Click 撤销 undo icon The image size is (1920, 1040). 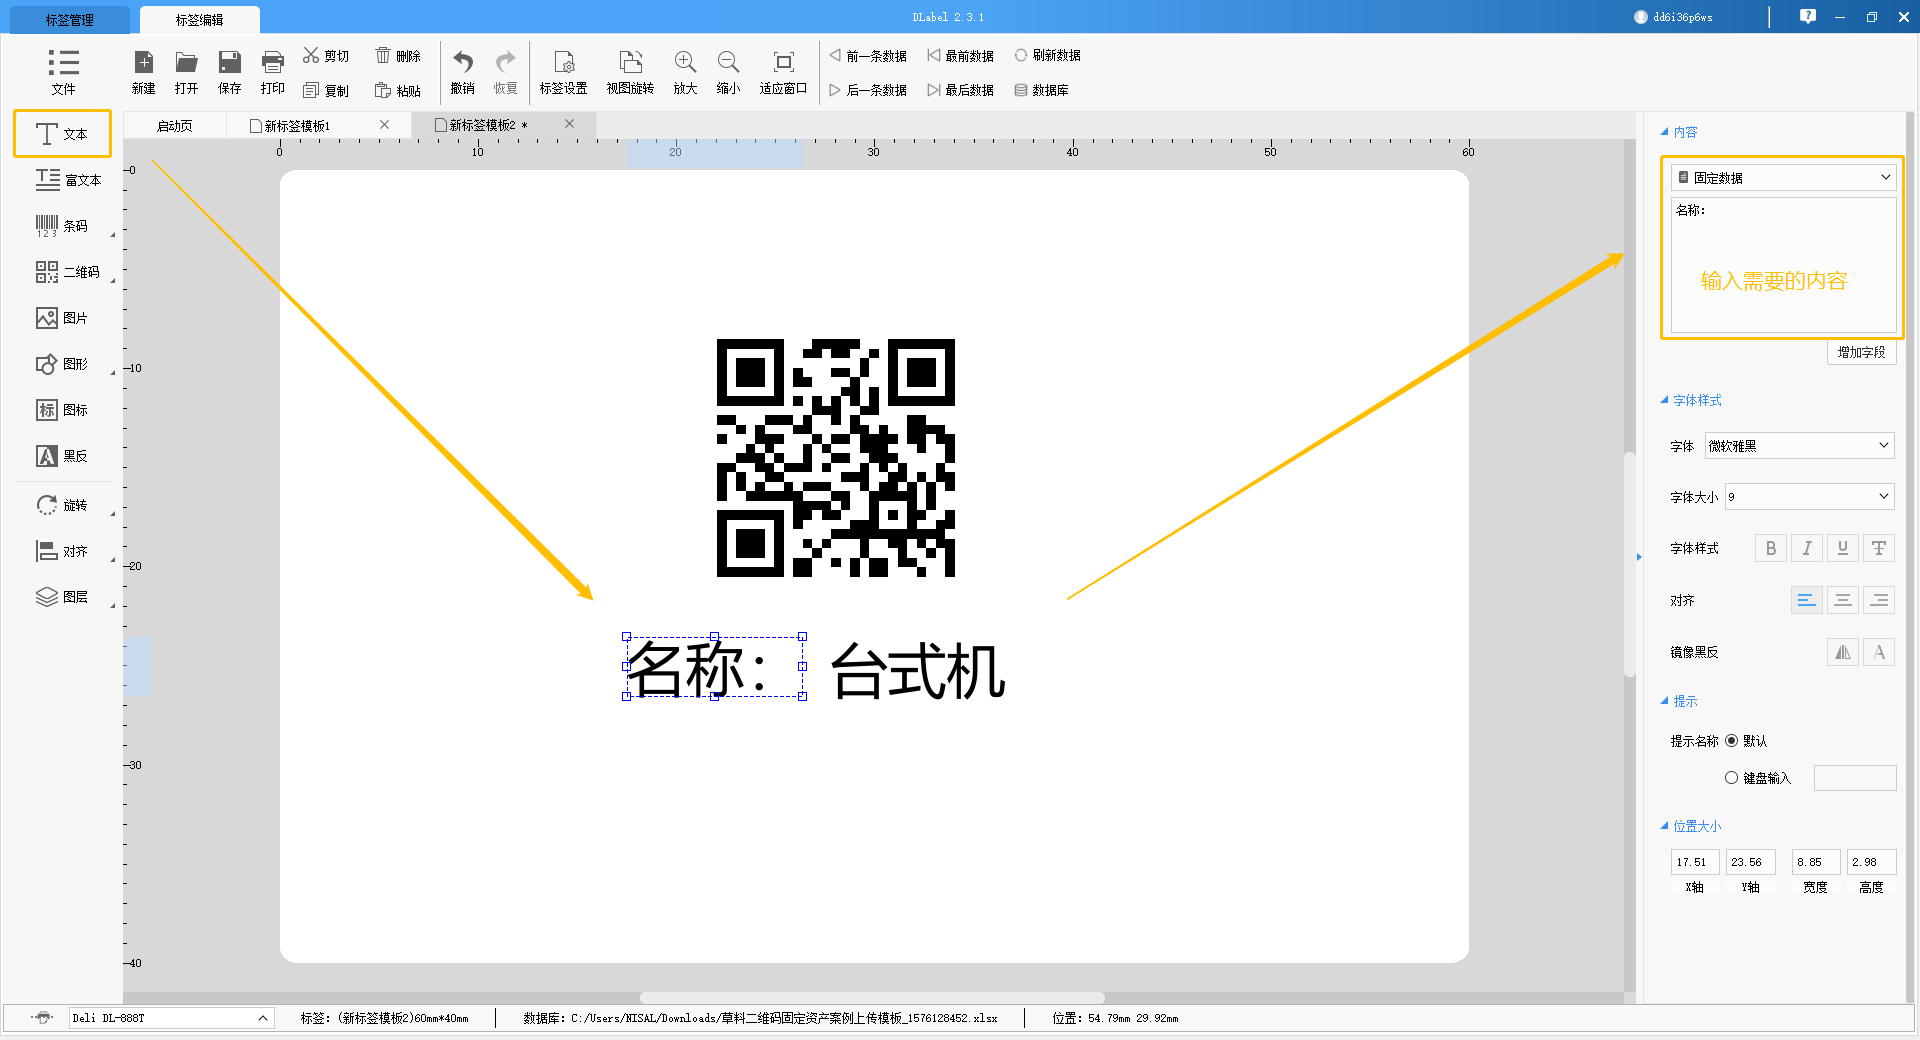(x=463, y=71)
